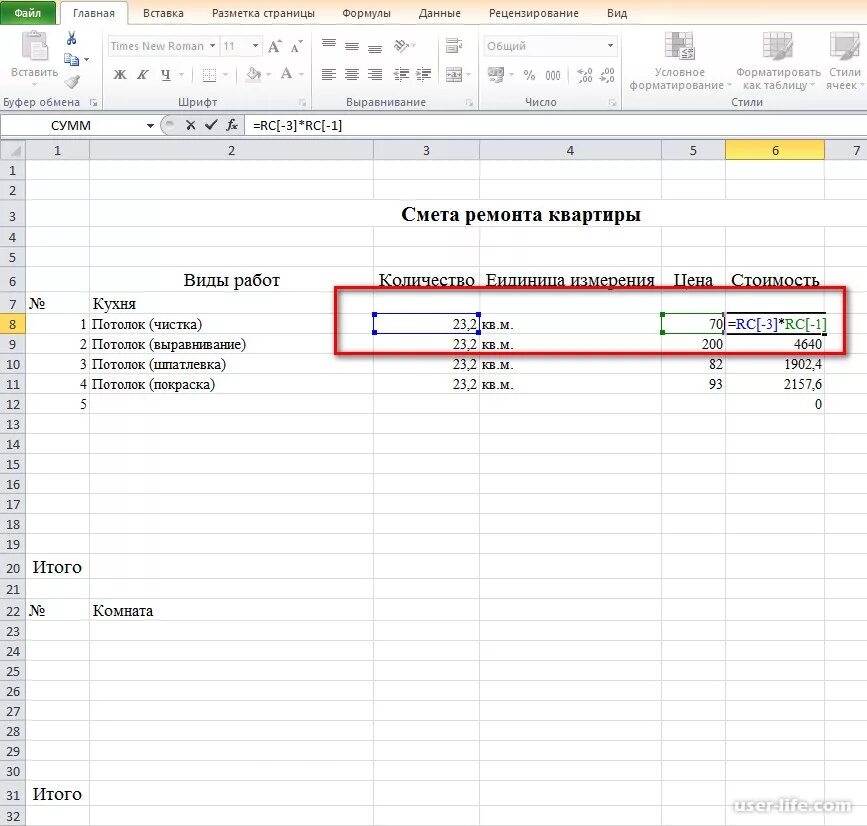This screenshot has width=867, height=826.
Task: Apply thousands separator (000) format
Action: [553, 75]
